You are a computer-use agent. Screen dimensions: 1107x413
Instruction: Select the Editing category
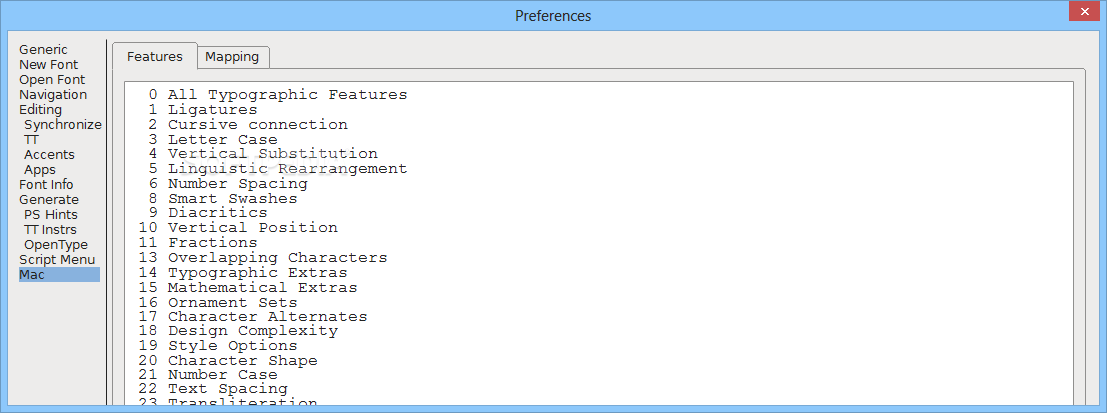(x=40, y=109)
